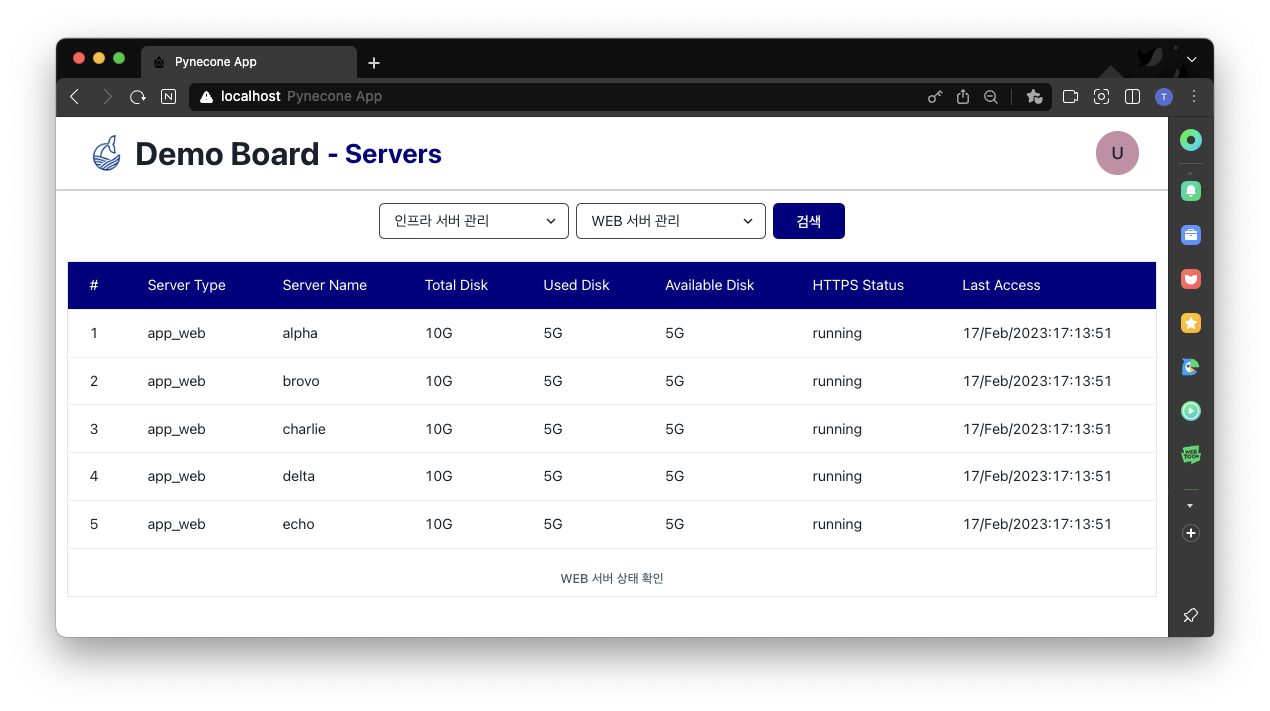1270x711 pixels.
Task: Click the not-secure warning triangle icon
Action: pyautogui.click(x=206, y=97)
